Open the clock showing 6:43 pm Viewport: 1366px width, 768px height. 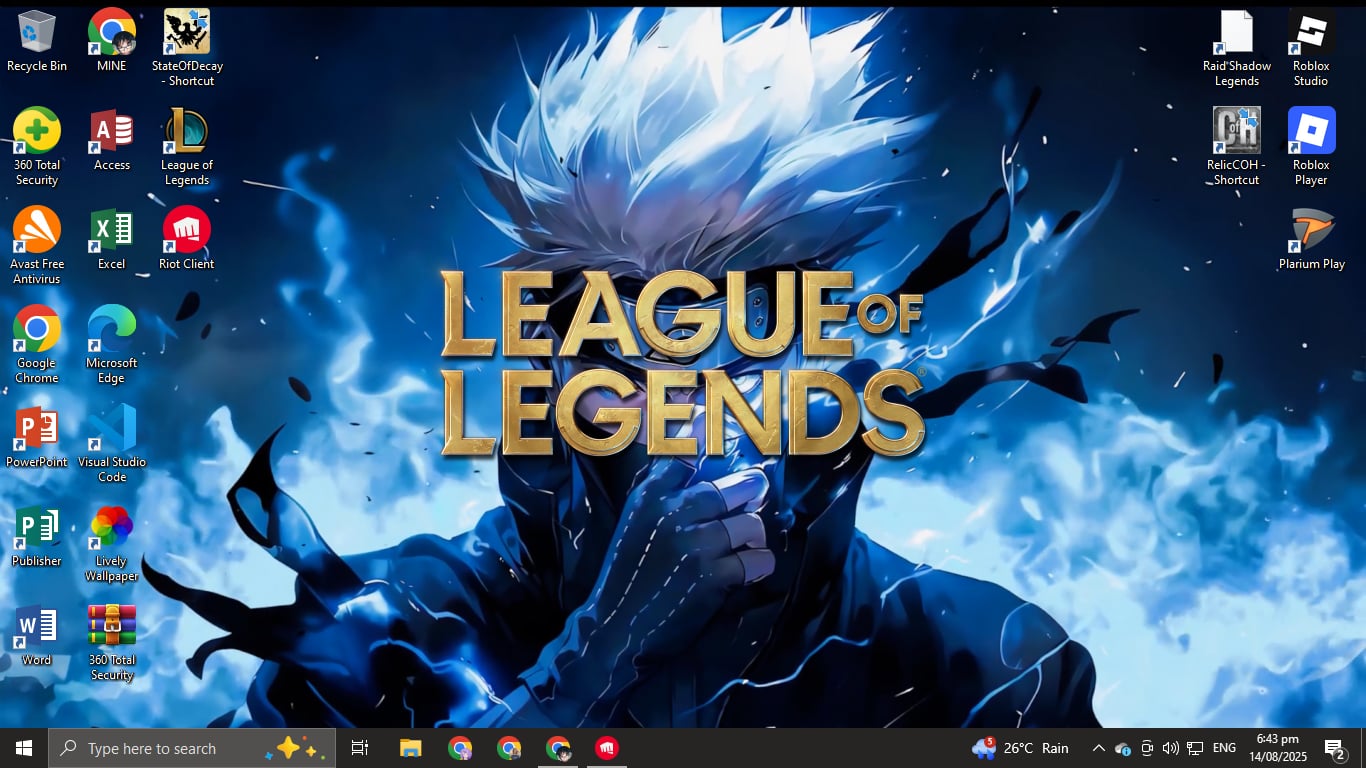(x=1277, y=748)
